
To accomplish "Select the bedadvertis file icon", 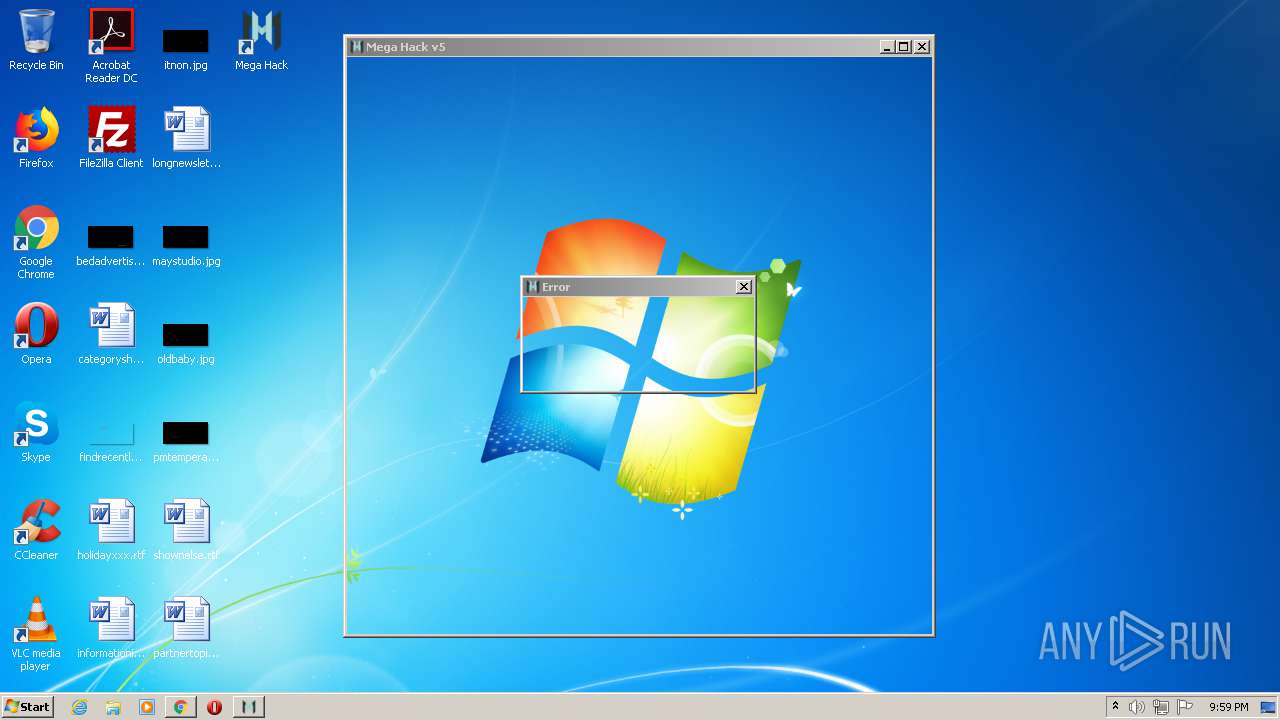I will pyautogui.click(x=111, y=245).
